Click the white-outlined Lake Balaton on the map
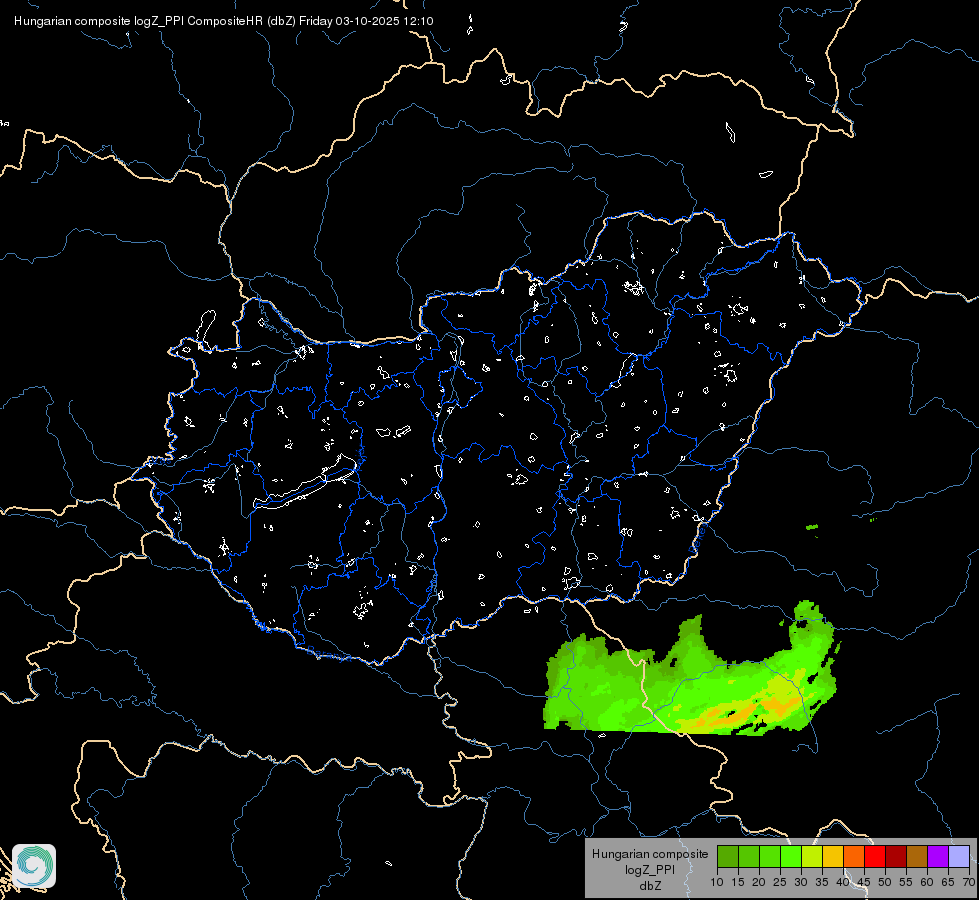979x900 pixels. click(x=305, y=482)
